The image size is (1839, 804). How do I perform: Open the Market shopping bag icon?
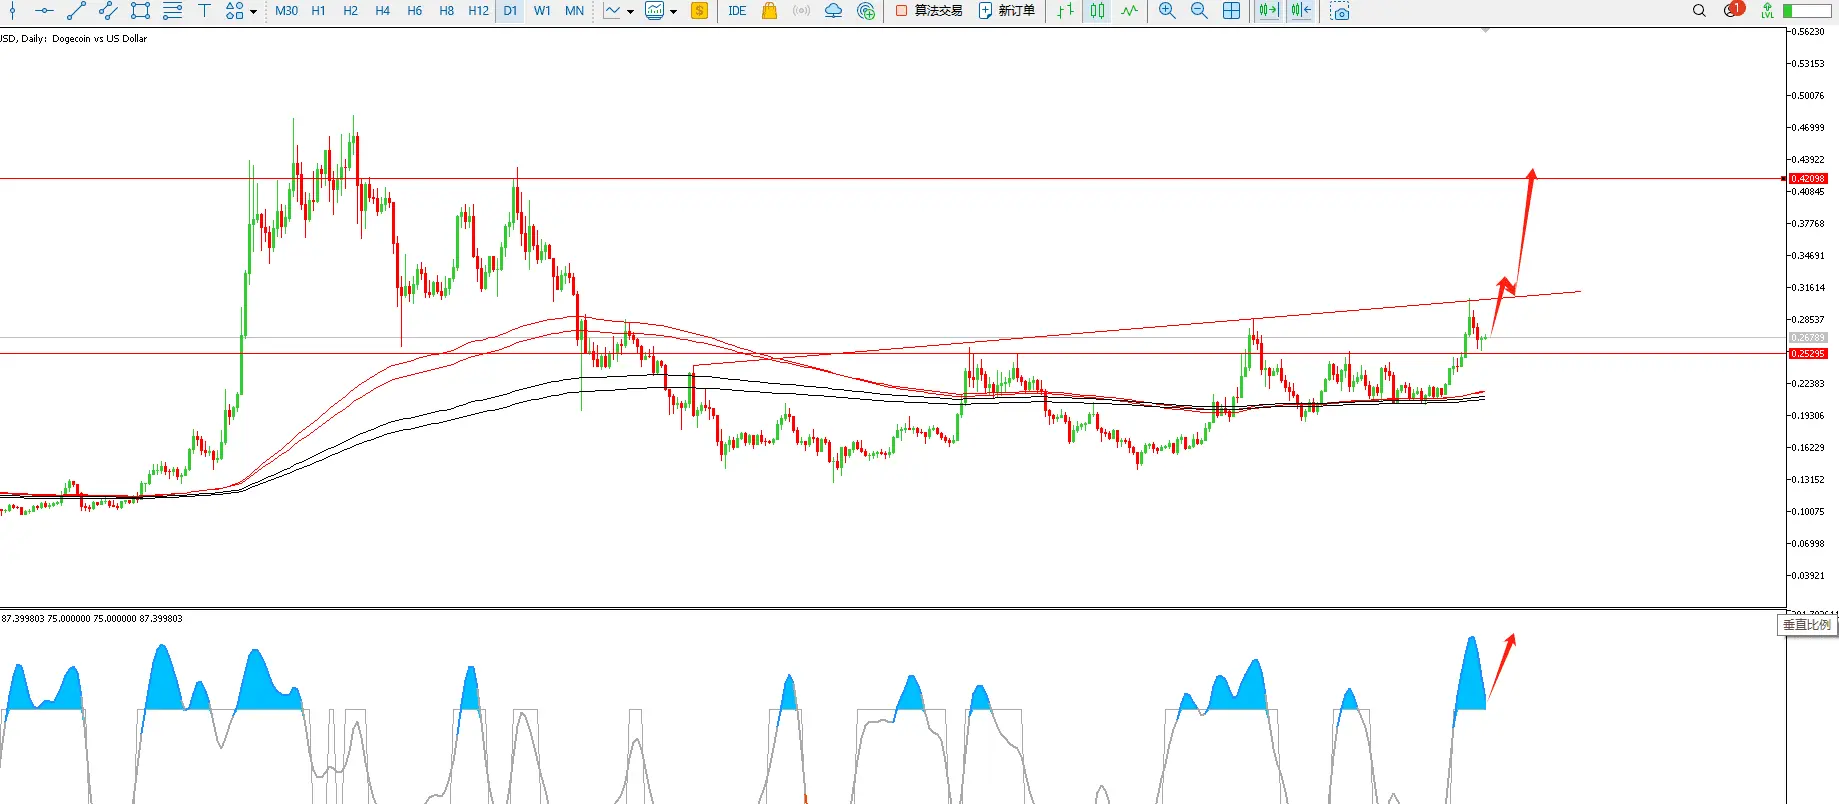click(x=769, y=11)
